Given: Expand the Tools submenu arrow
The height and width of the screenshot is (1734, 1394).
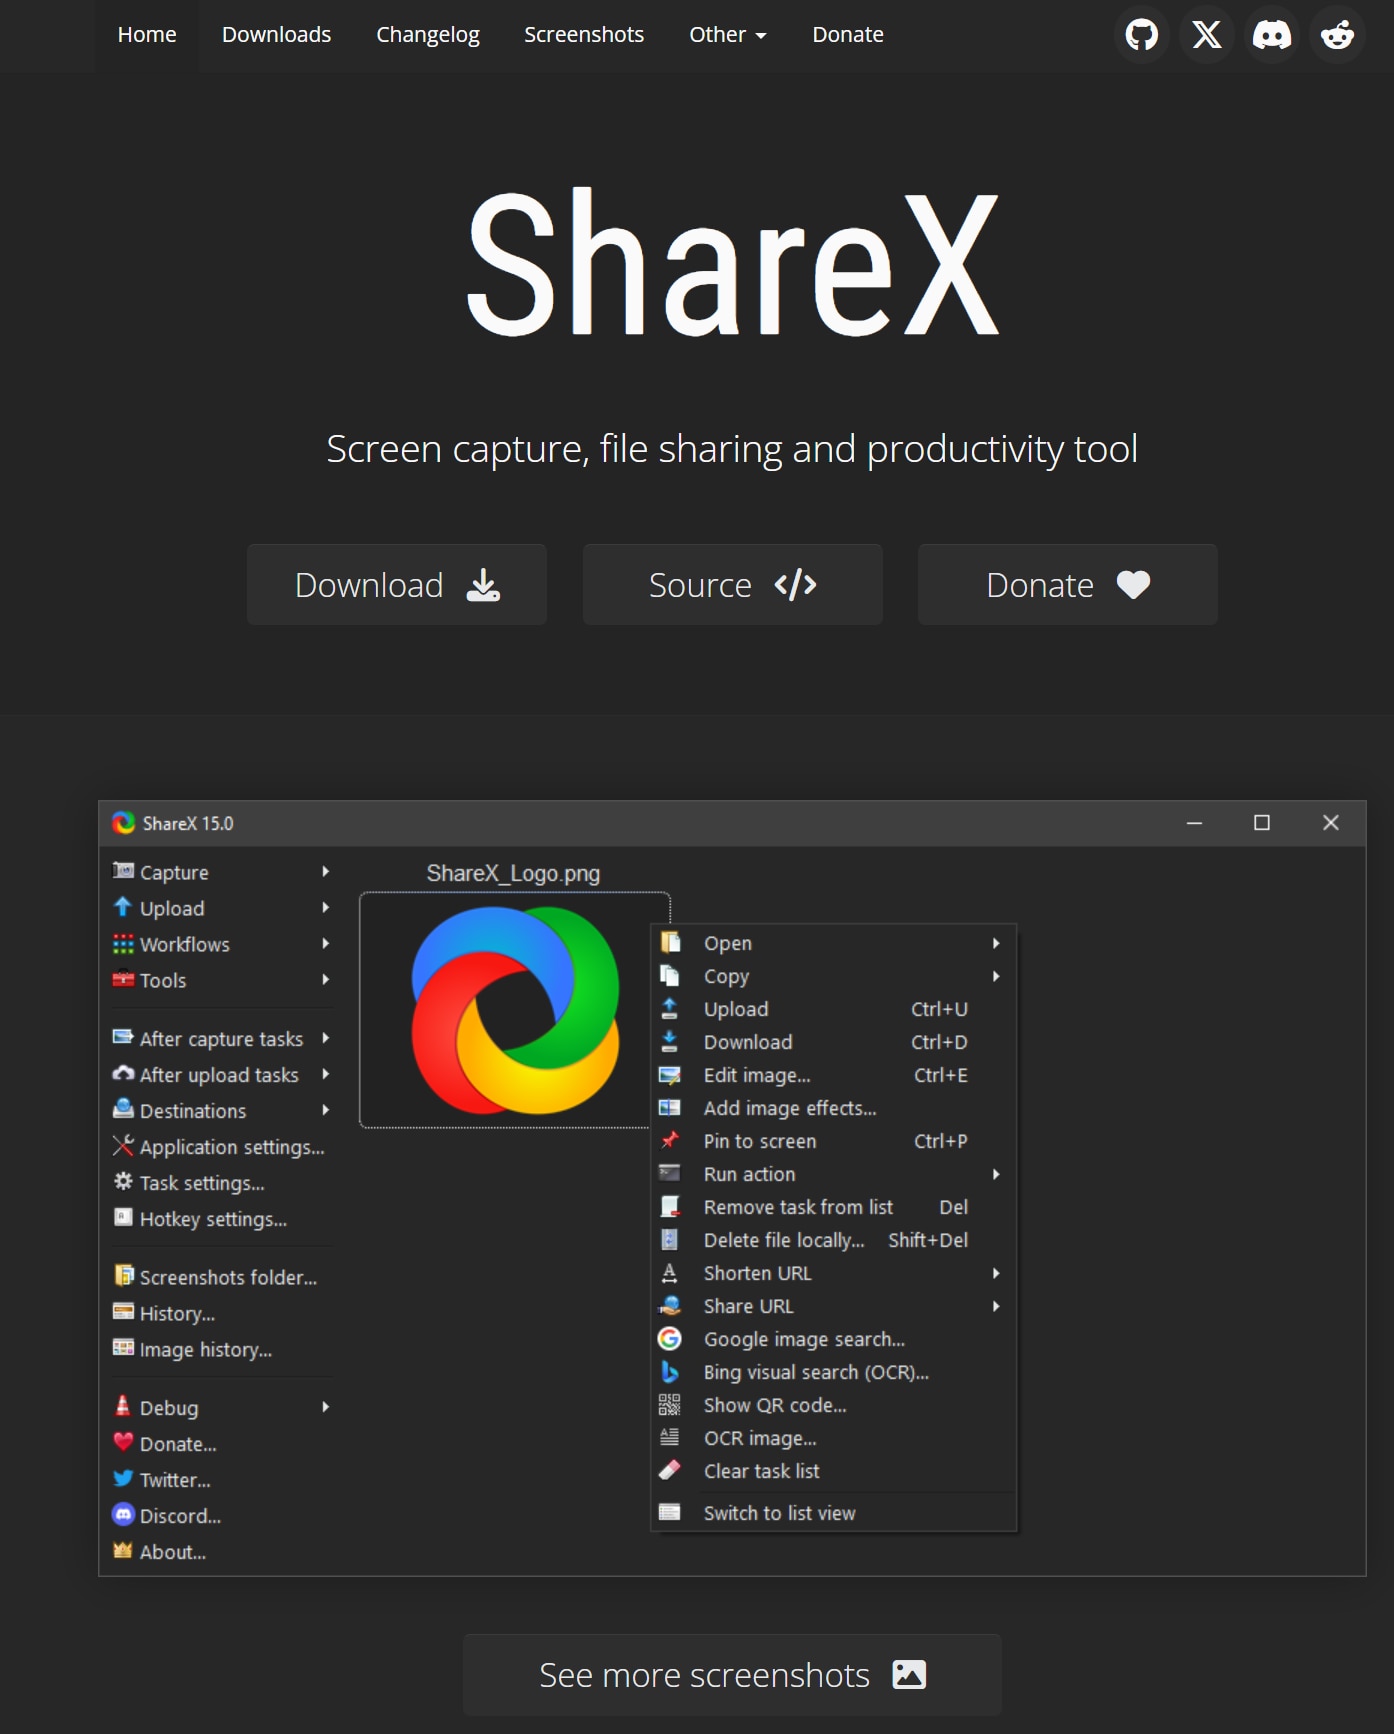Looking at the screenshot, I should (326, 979).
